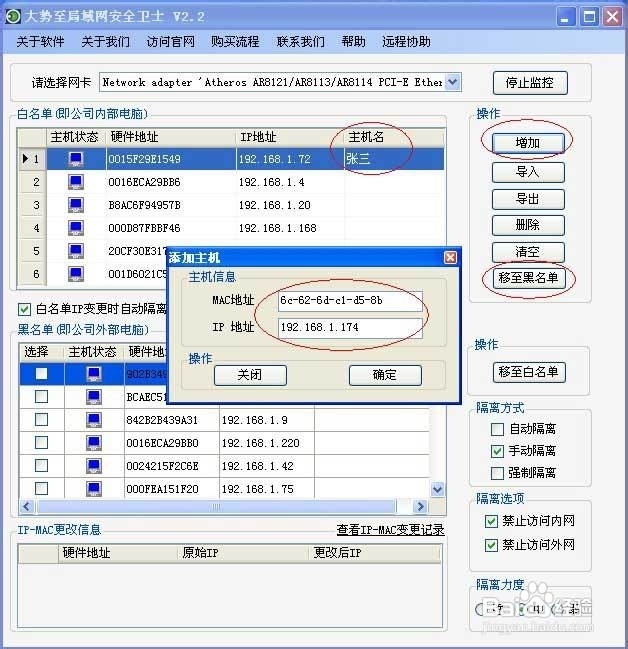Open 访问官网 menu
This screenshot has height=649, width=628.
171,41
